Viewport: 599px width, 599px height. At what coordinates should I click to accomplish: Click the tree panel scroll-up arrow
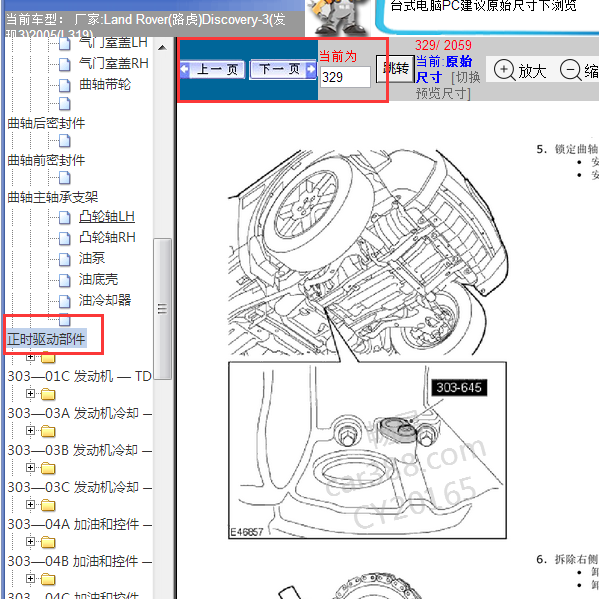(x=162, y=48)
